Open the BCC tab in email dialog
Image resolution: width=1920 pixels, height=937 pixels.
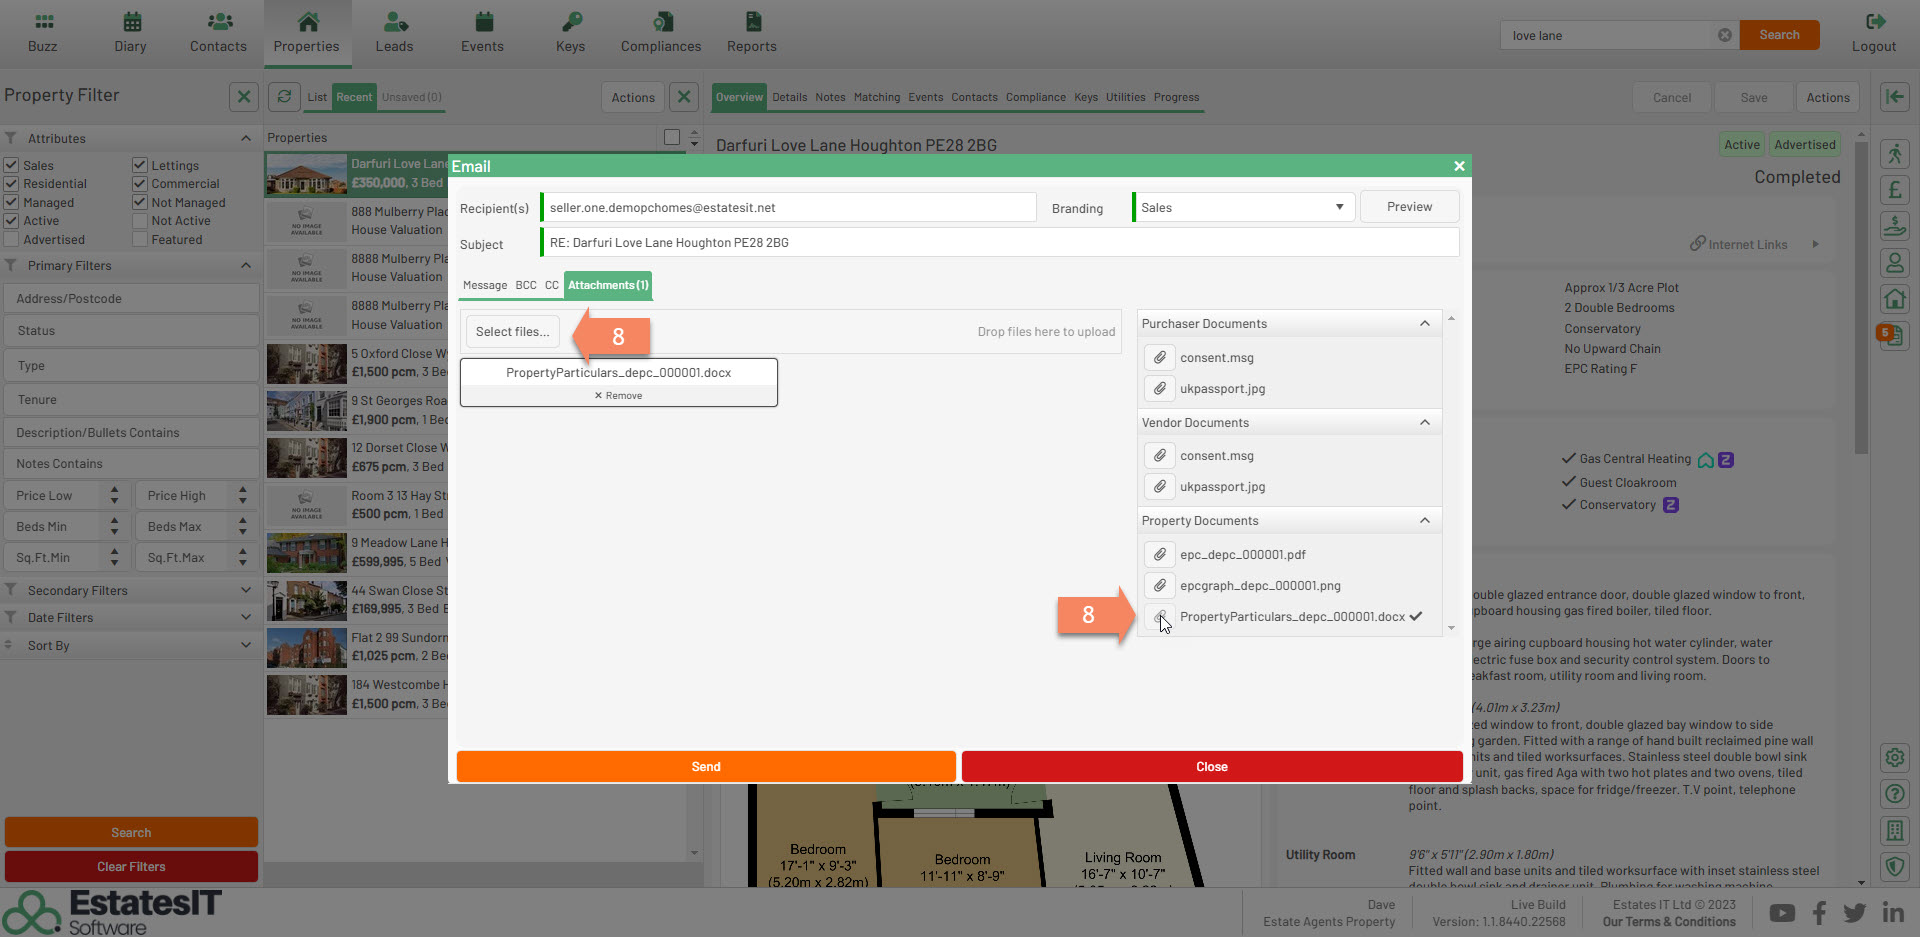point(526,285)
